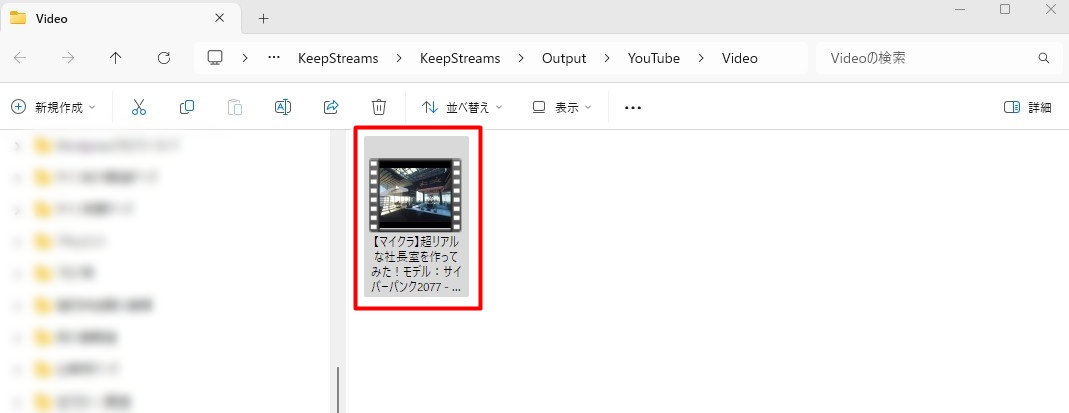Click the Share icon in the toolbar
1069x413 pixels.
coord(331,107)
